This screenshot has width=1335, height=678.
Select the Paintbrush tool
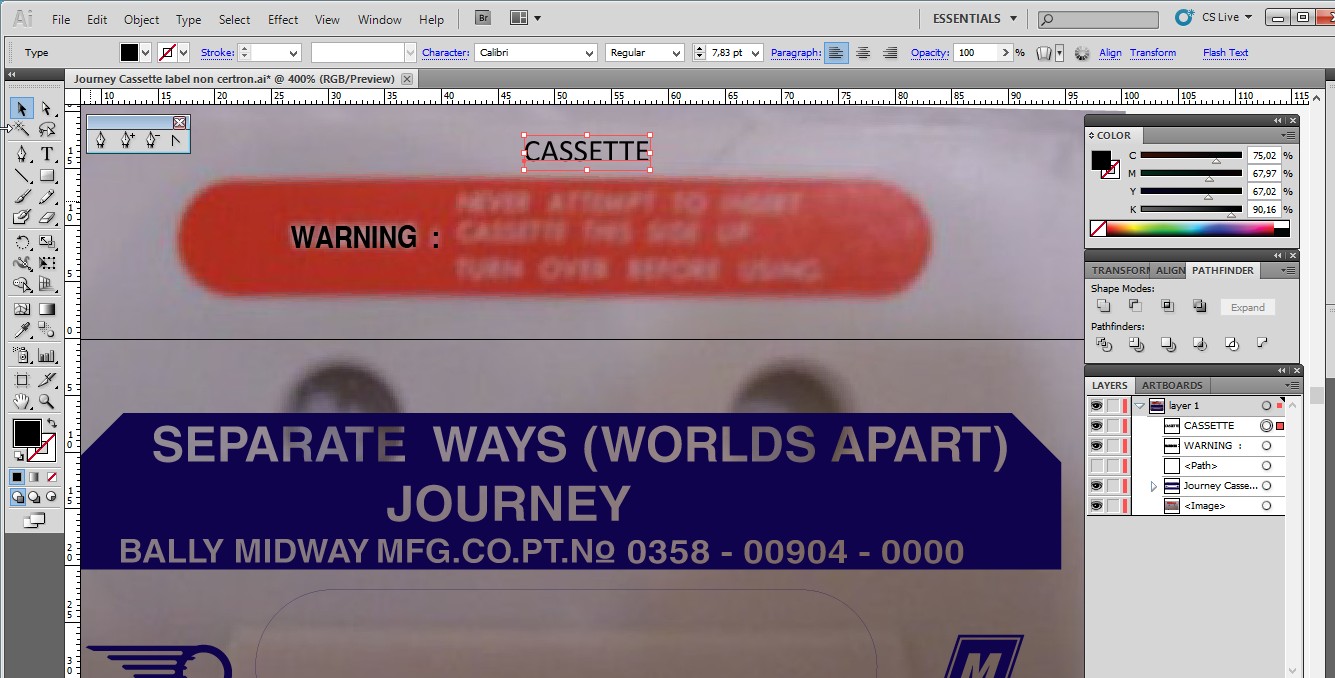click(x=22, y=197)
